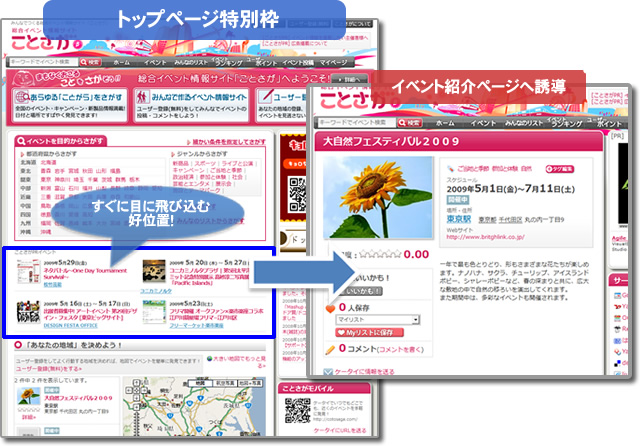The height and width of the screenshot is (446, 640).
Task: Click the タグ編集 button
Action: [560, 169]
